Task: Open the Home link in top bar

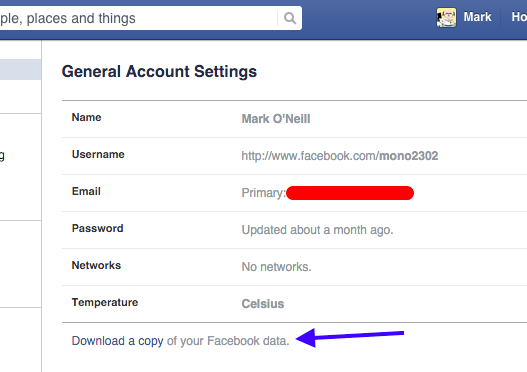Action: (x=519, y=17)
